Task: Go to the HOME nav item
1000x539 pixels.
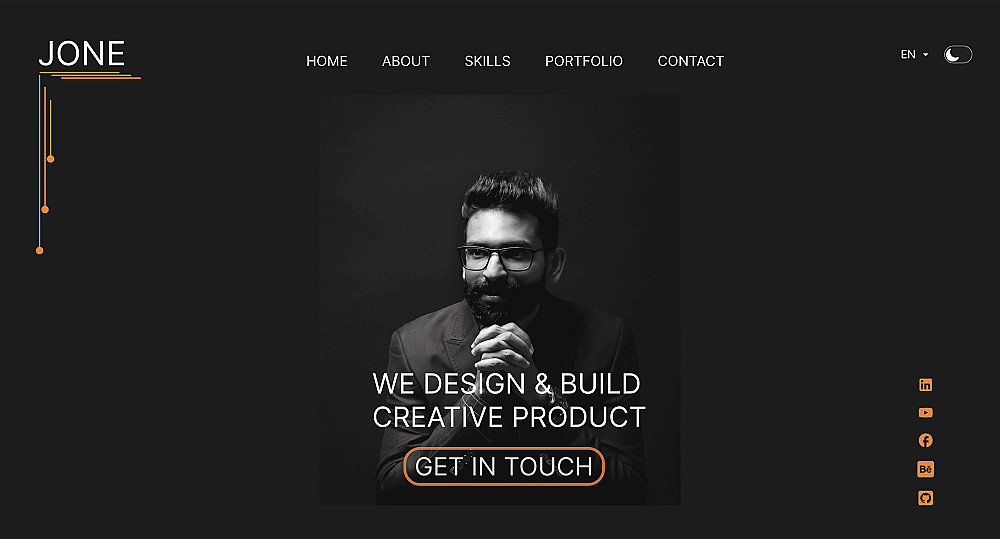Action: tap(327, 61)
